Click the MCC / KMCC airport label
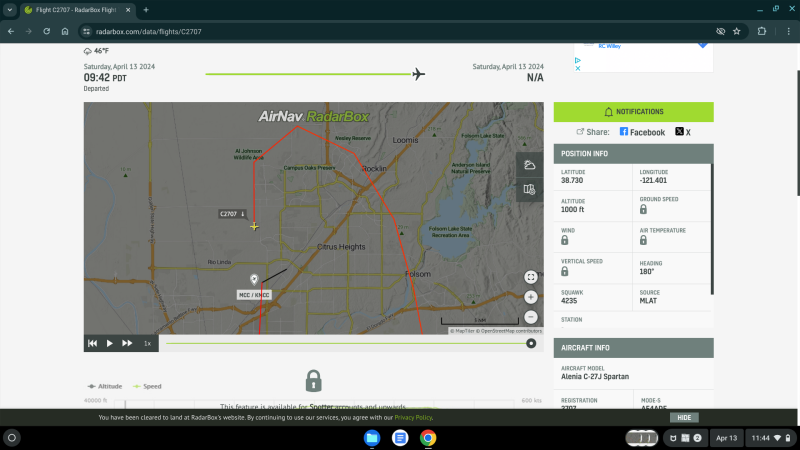800x450 pixels. 254,295
